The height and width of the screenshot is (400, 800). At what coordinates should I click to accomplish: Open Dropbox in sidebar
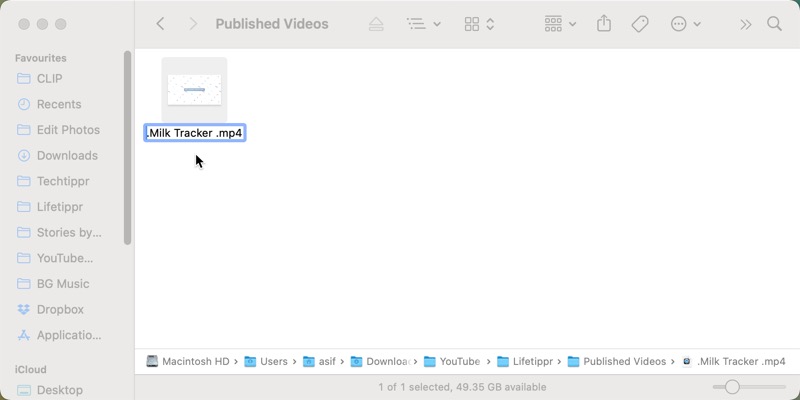50,309
